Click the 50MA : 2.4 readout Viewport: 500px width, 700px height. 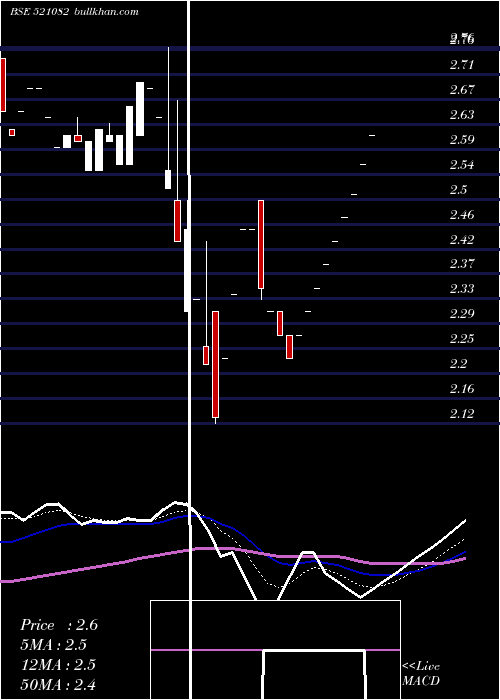point(58,684)
